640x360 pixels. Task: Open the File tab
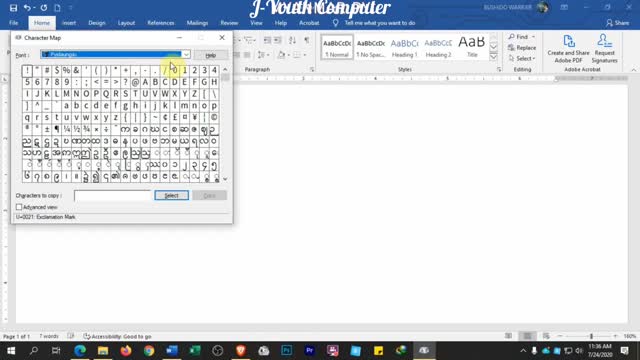point(13,23)
